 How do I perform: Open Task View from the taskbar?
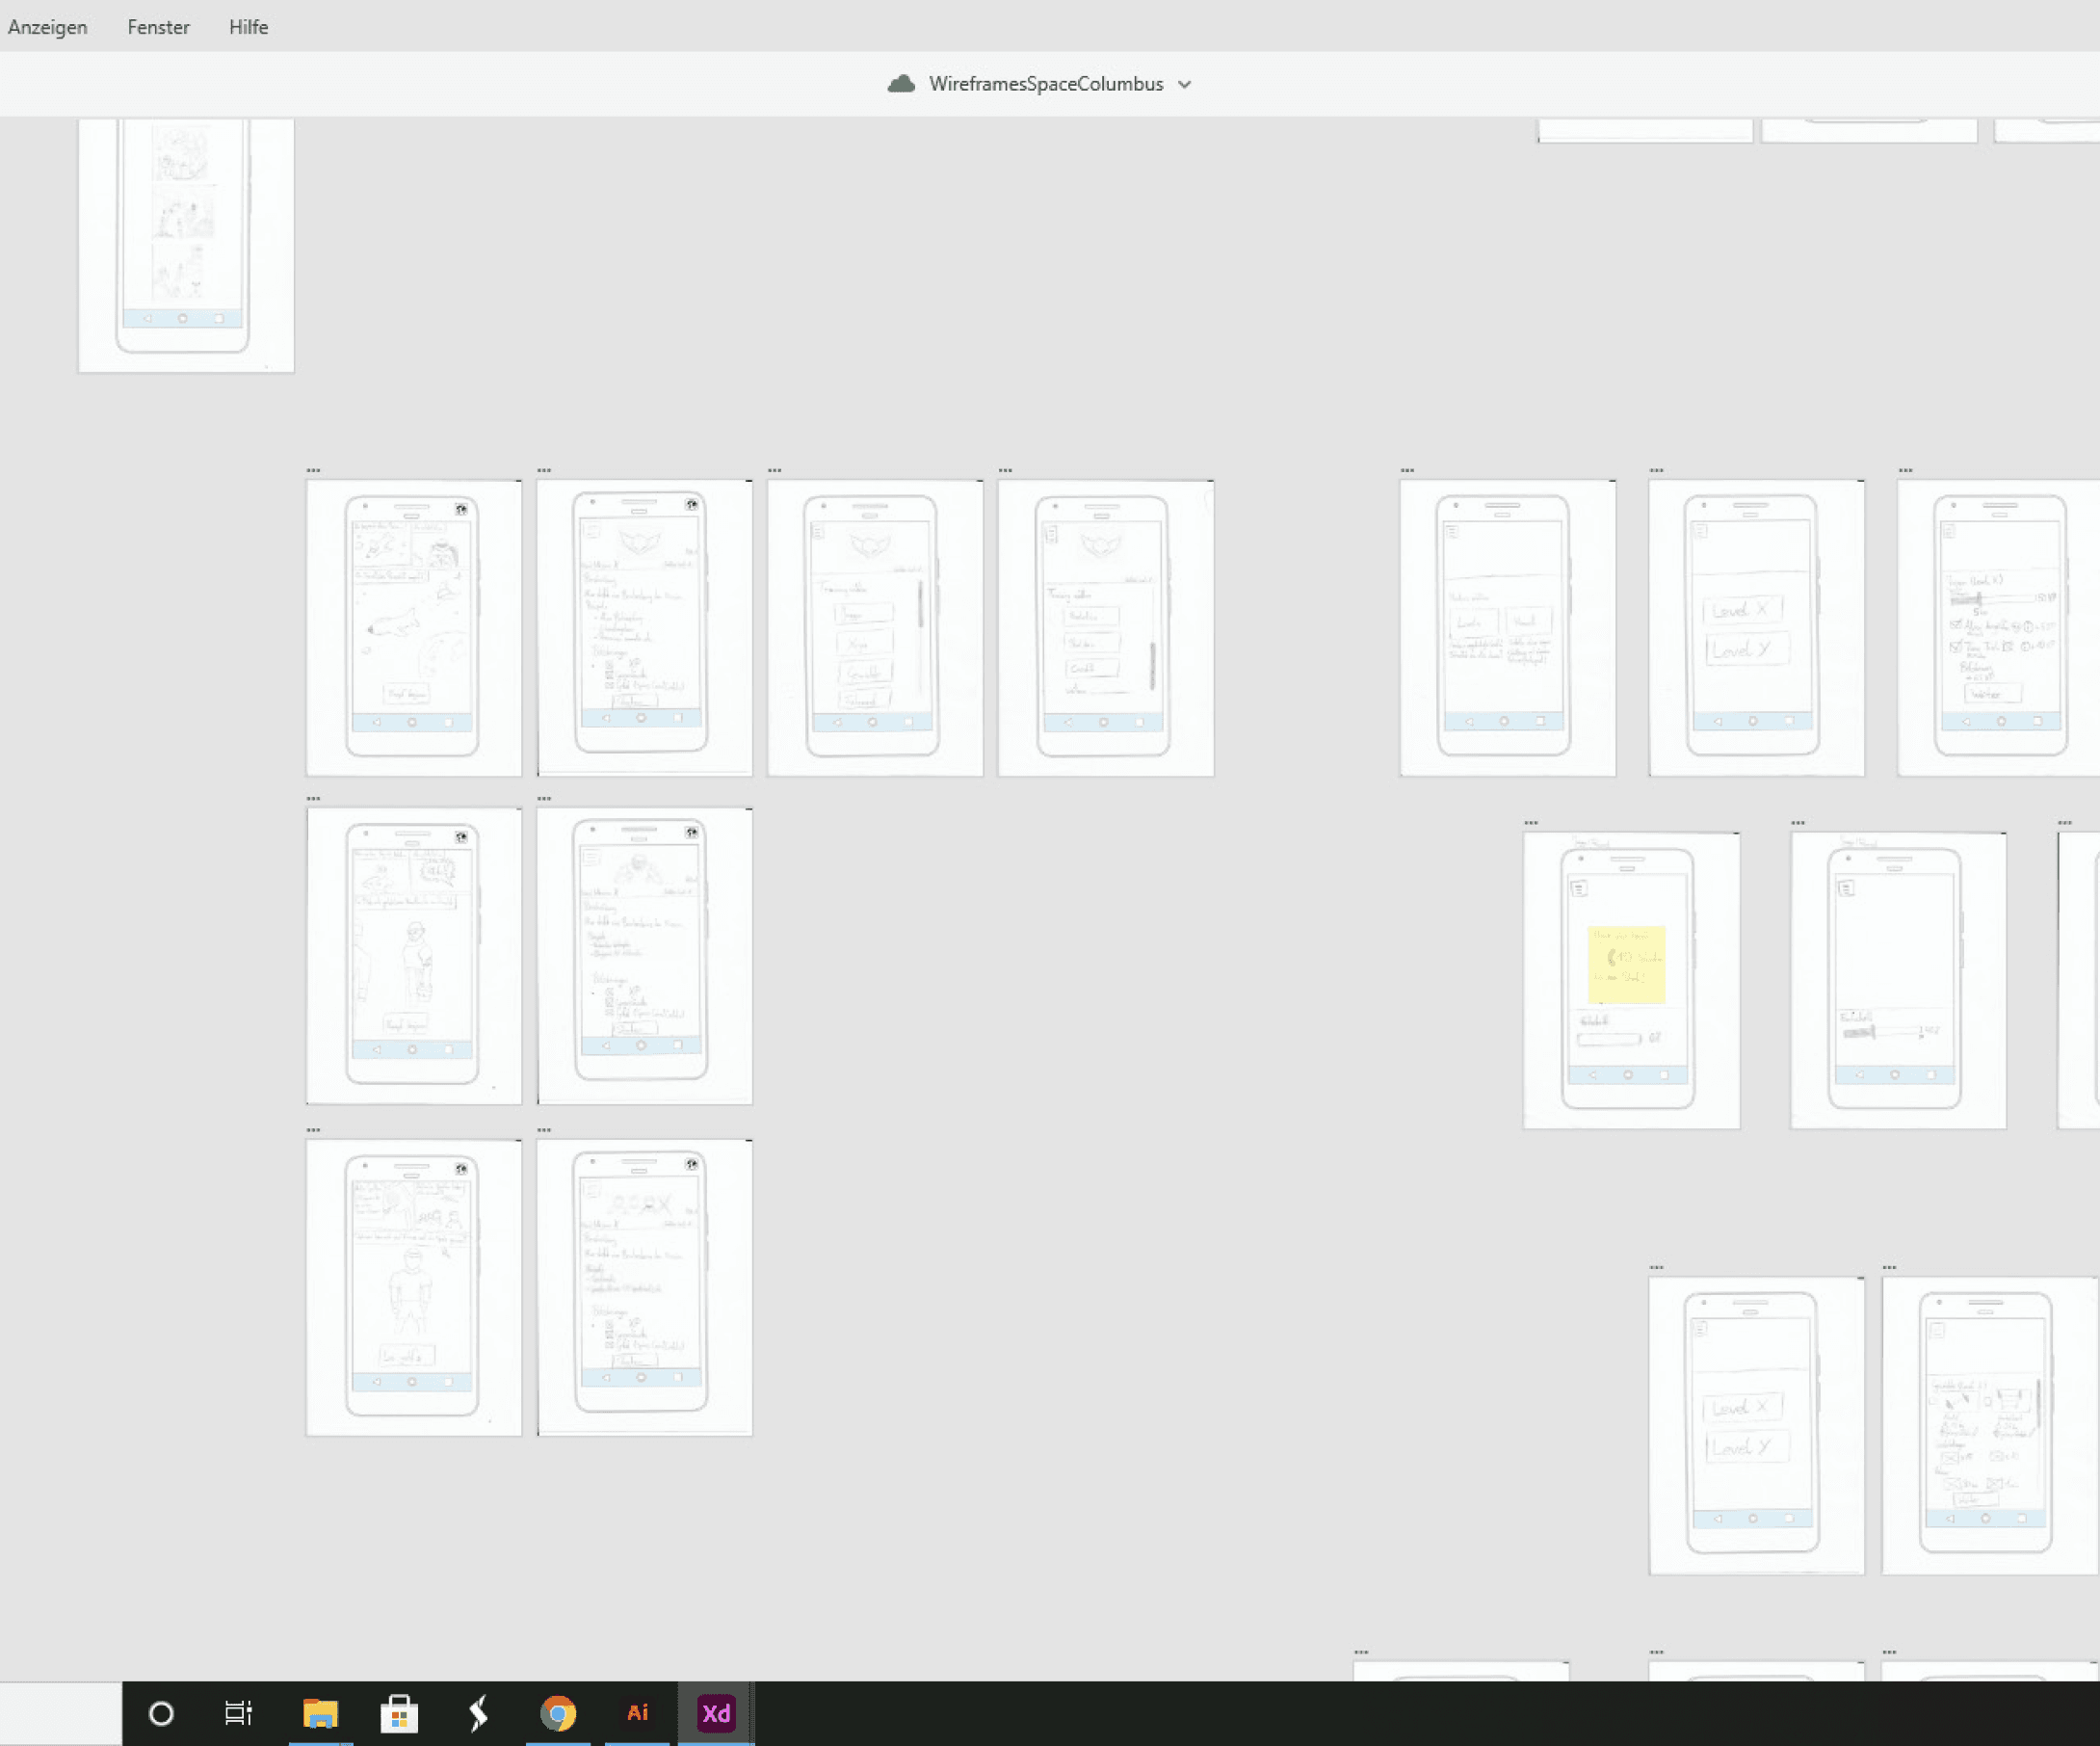click(x=238, y=1714)
